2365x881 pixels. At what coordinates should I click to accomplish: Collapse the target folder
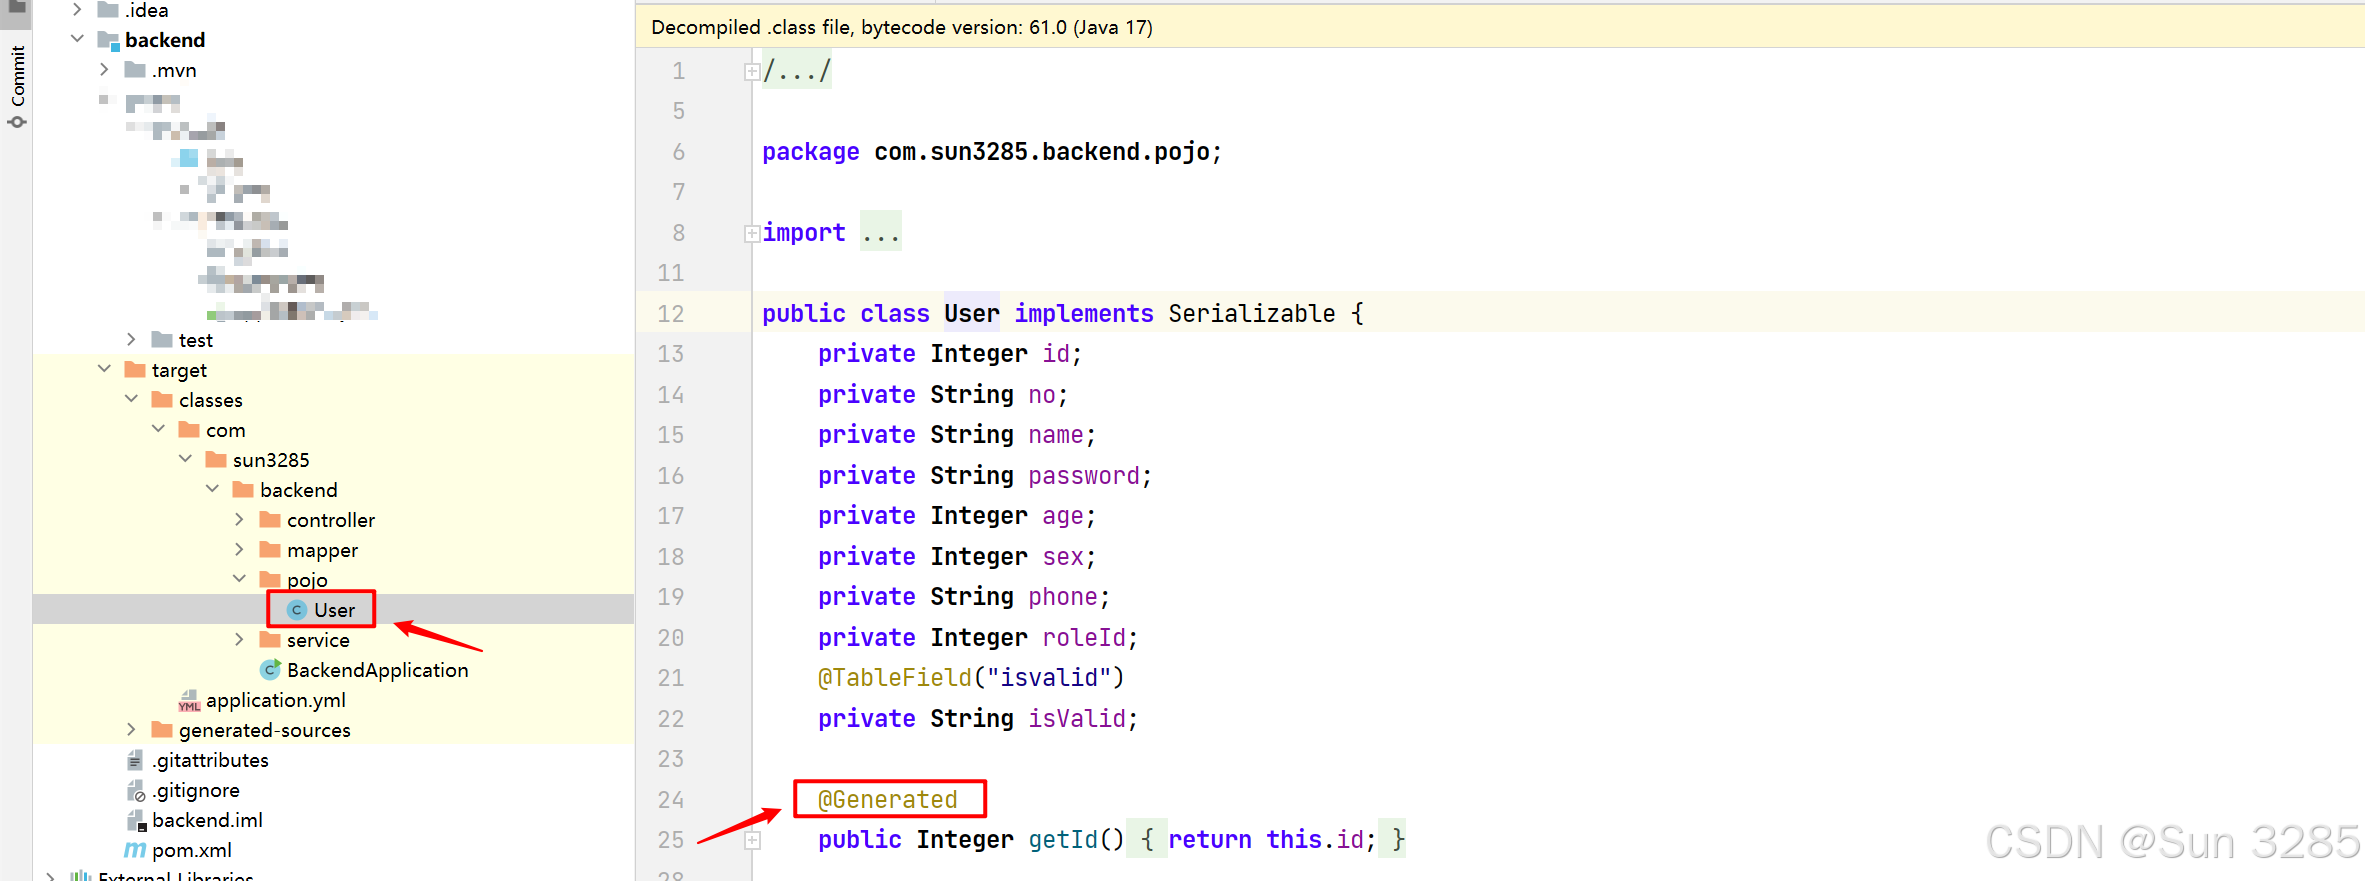(x=104, y=369)
